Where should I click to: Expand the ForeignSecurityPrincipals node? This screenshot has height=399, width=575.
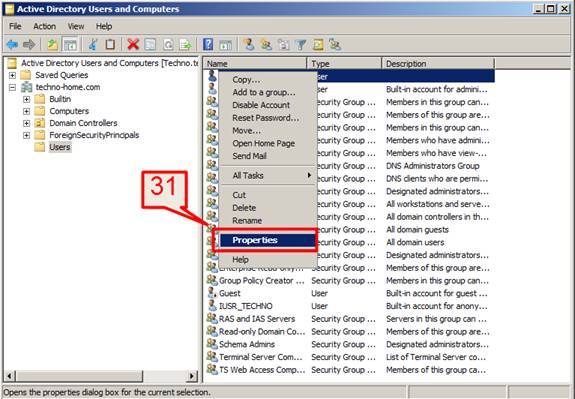click(26, 135)
